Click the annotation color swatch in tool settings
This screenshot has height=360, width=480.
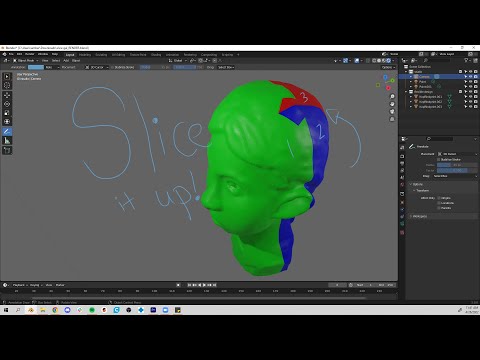pos(36,67)
